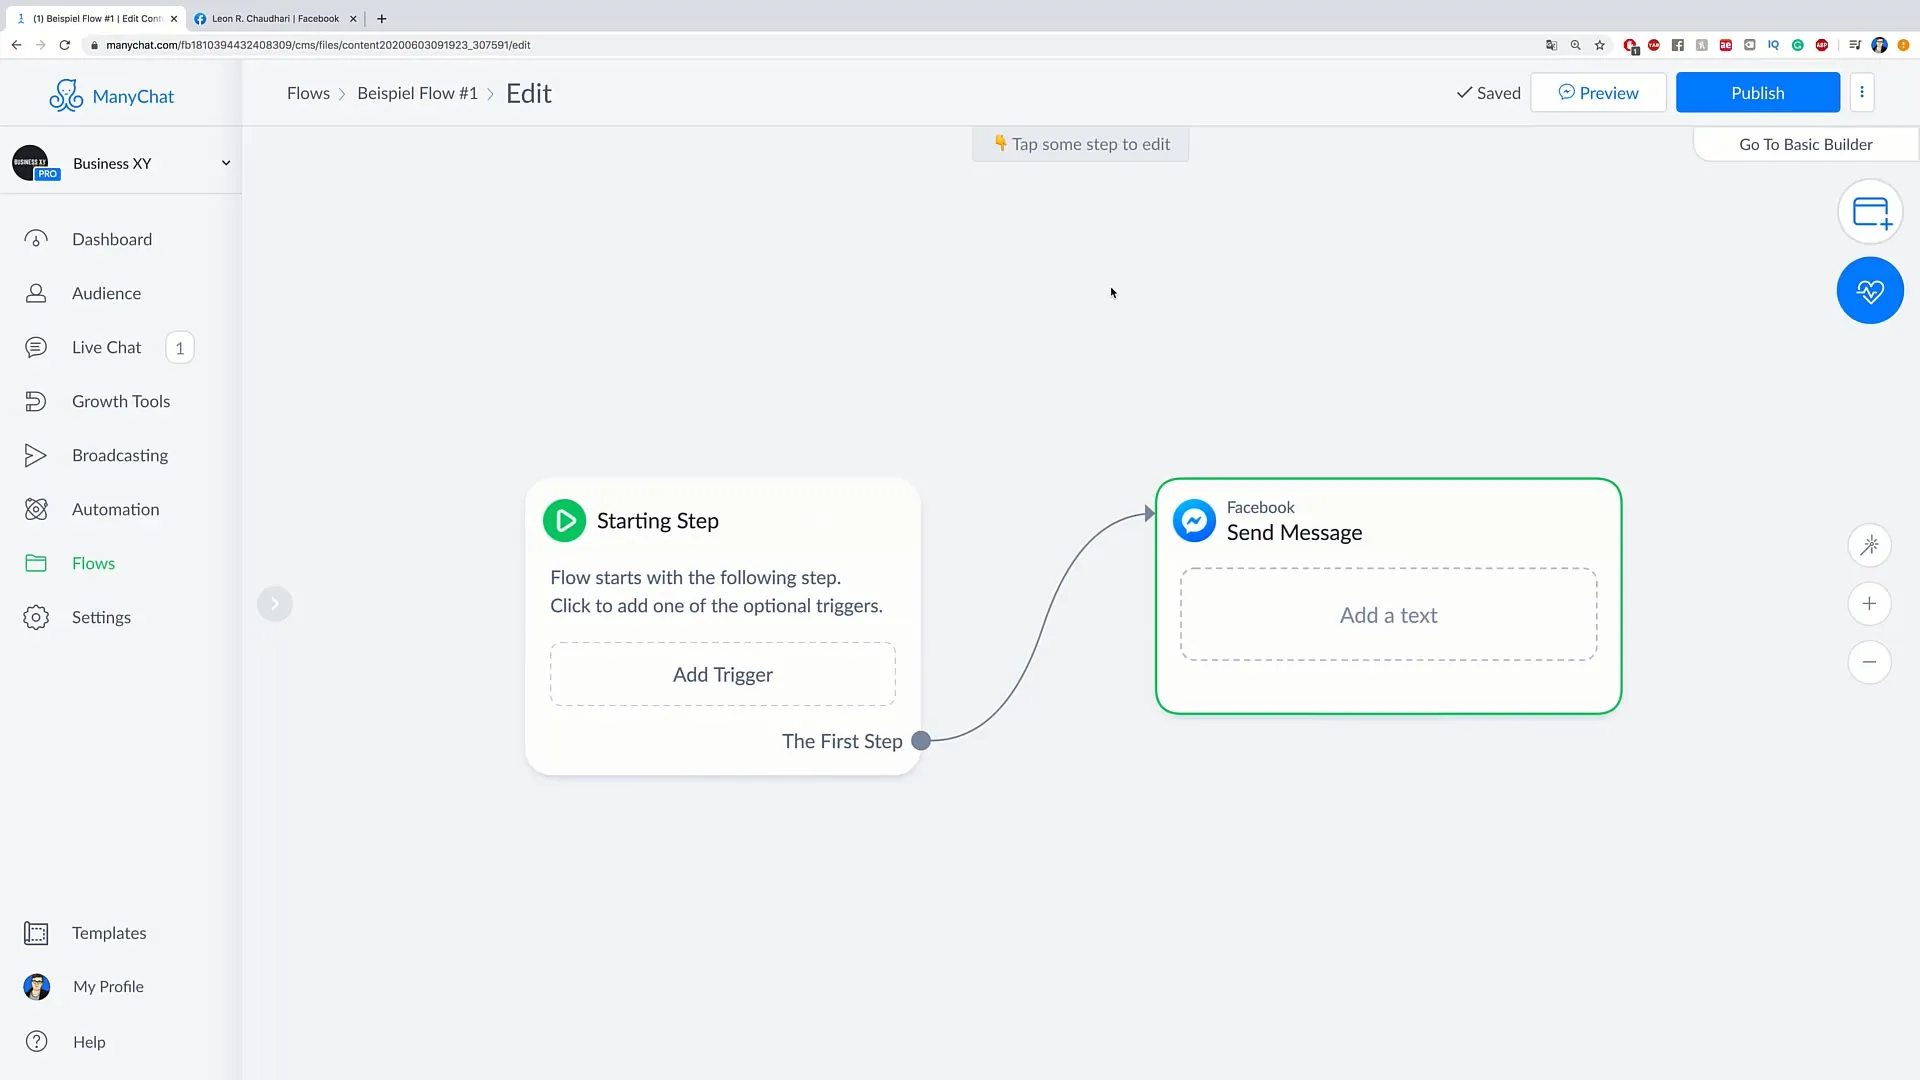
Task: Select the Live Chat menu item
Action: 105,347
